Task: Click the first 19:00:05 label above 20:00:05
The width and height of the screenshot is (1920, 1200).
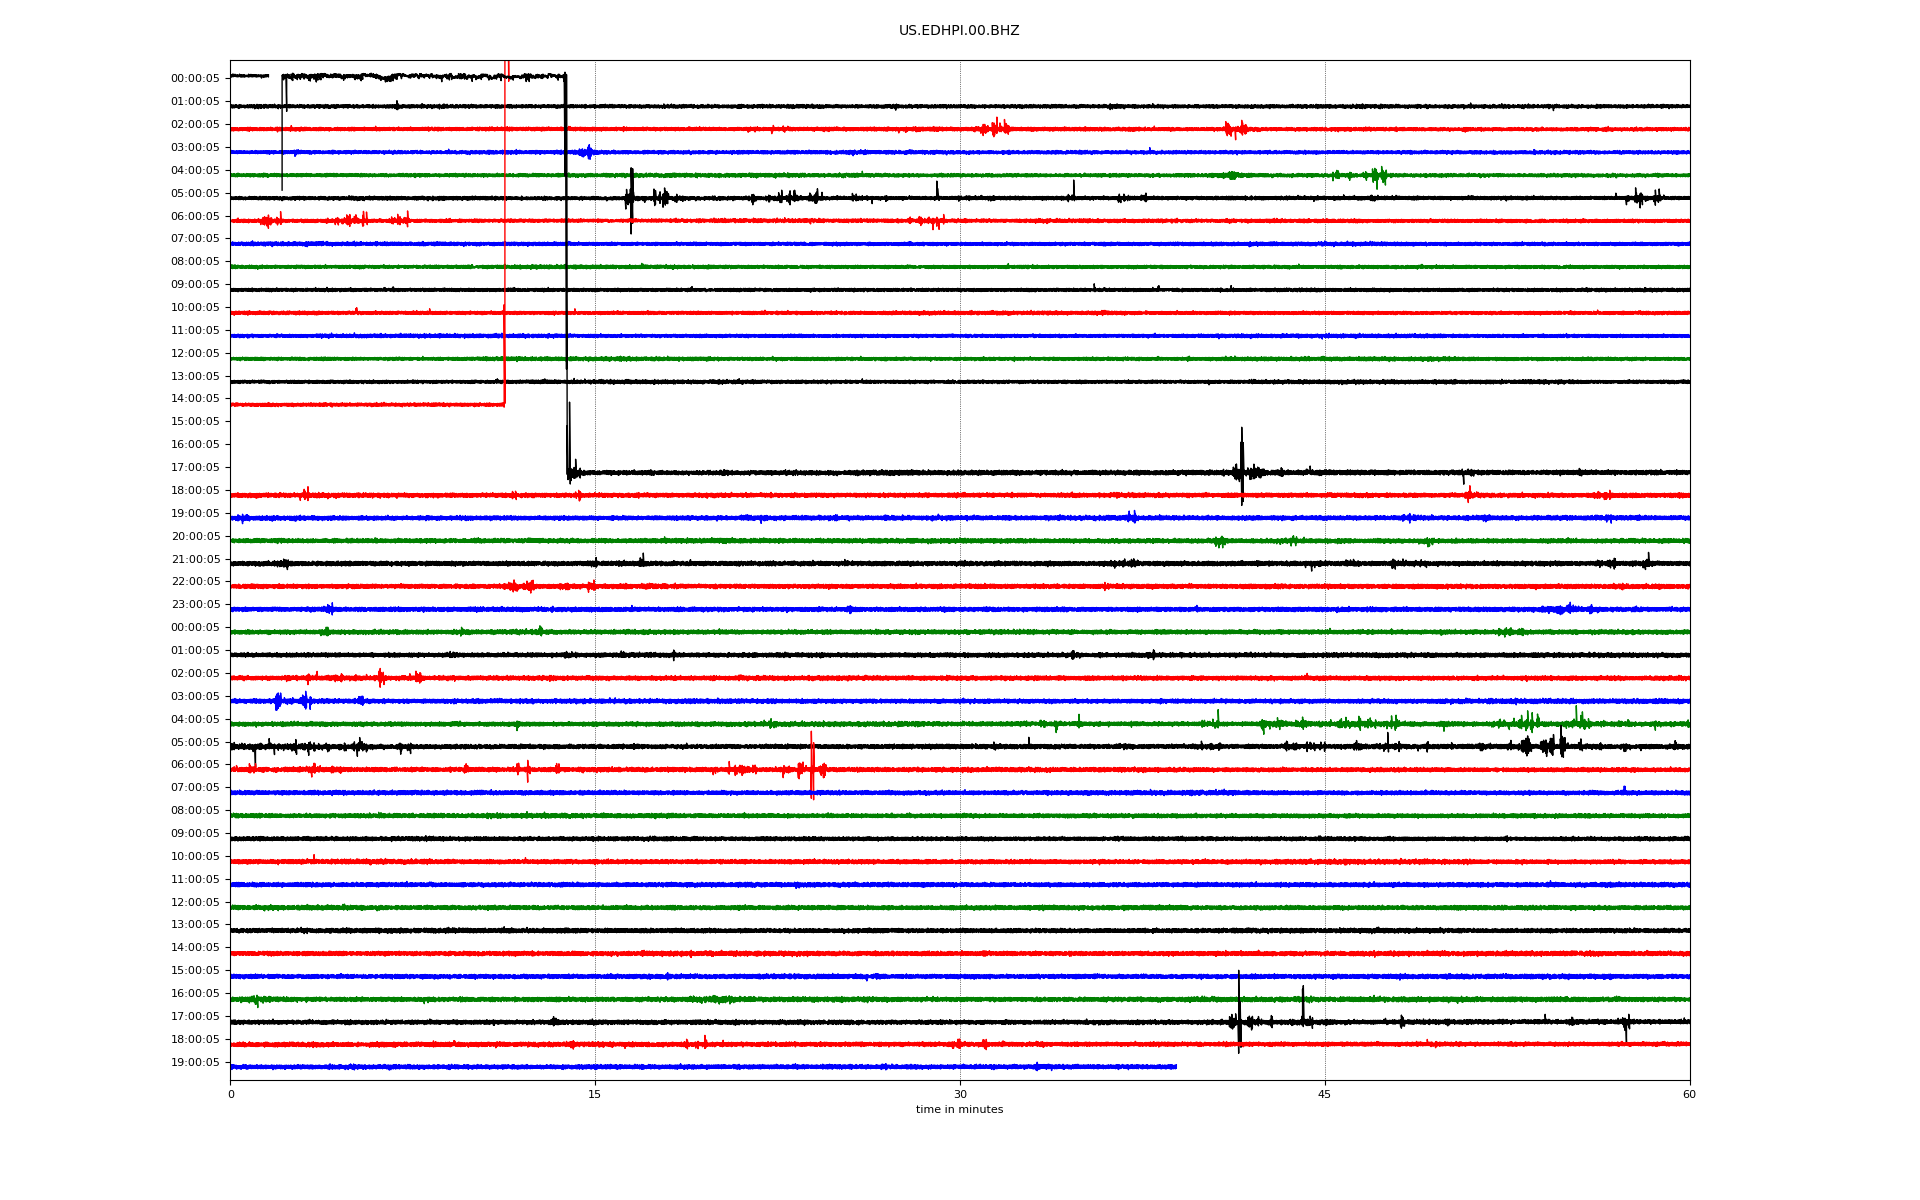Action: (195, 513)
